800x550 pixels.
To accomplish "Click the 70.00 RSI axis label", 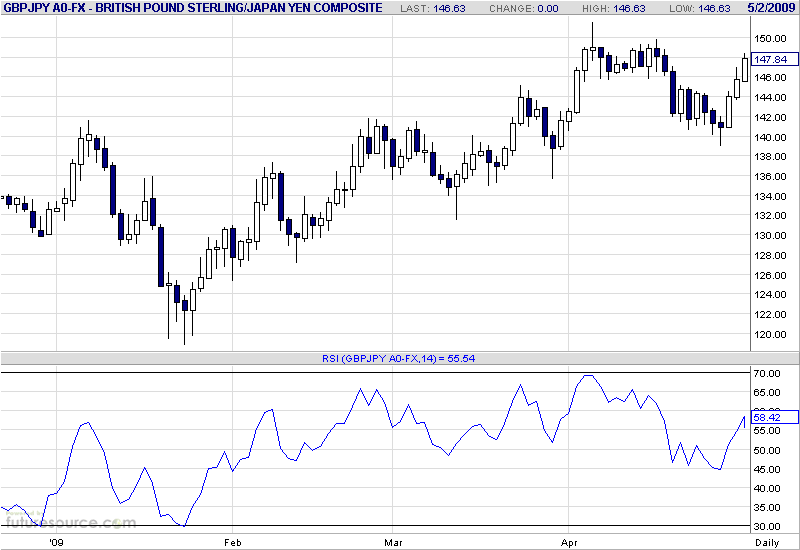I will point(767,373).
